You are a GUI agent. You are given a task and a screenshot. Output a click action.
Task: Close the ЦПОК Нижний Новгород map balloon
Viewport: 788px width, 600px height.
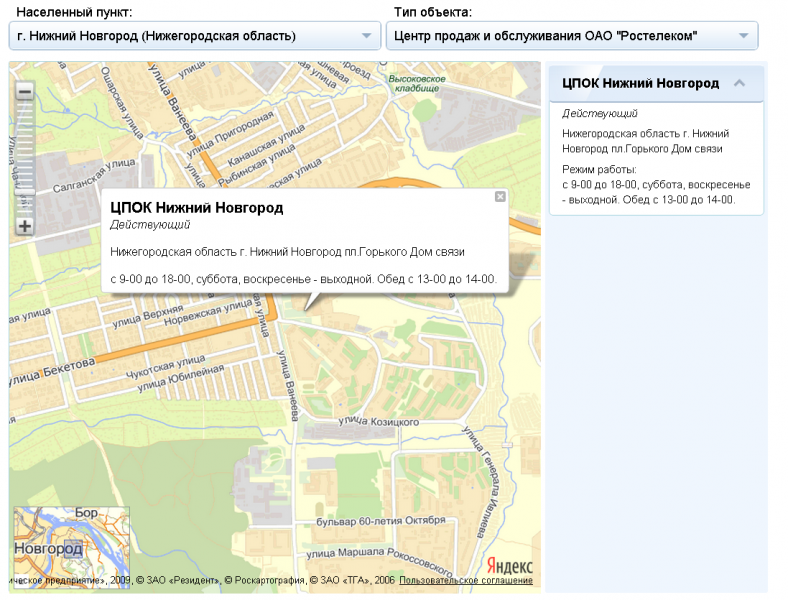point(500,196)
